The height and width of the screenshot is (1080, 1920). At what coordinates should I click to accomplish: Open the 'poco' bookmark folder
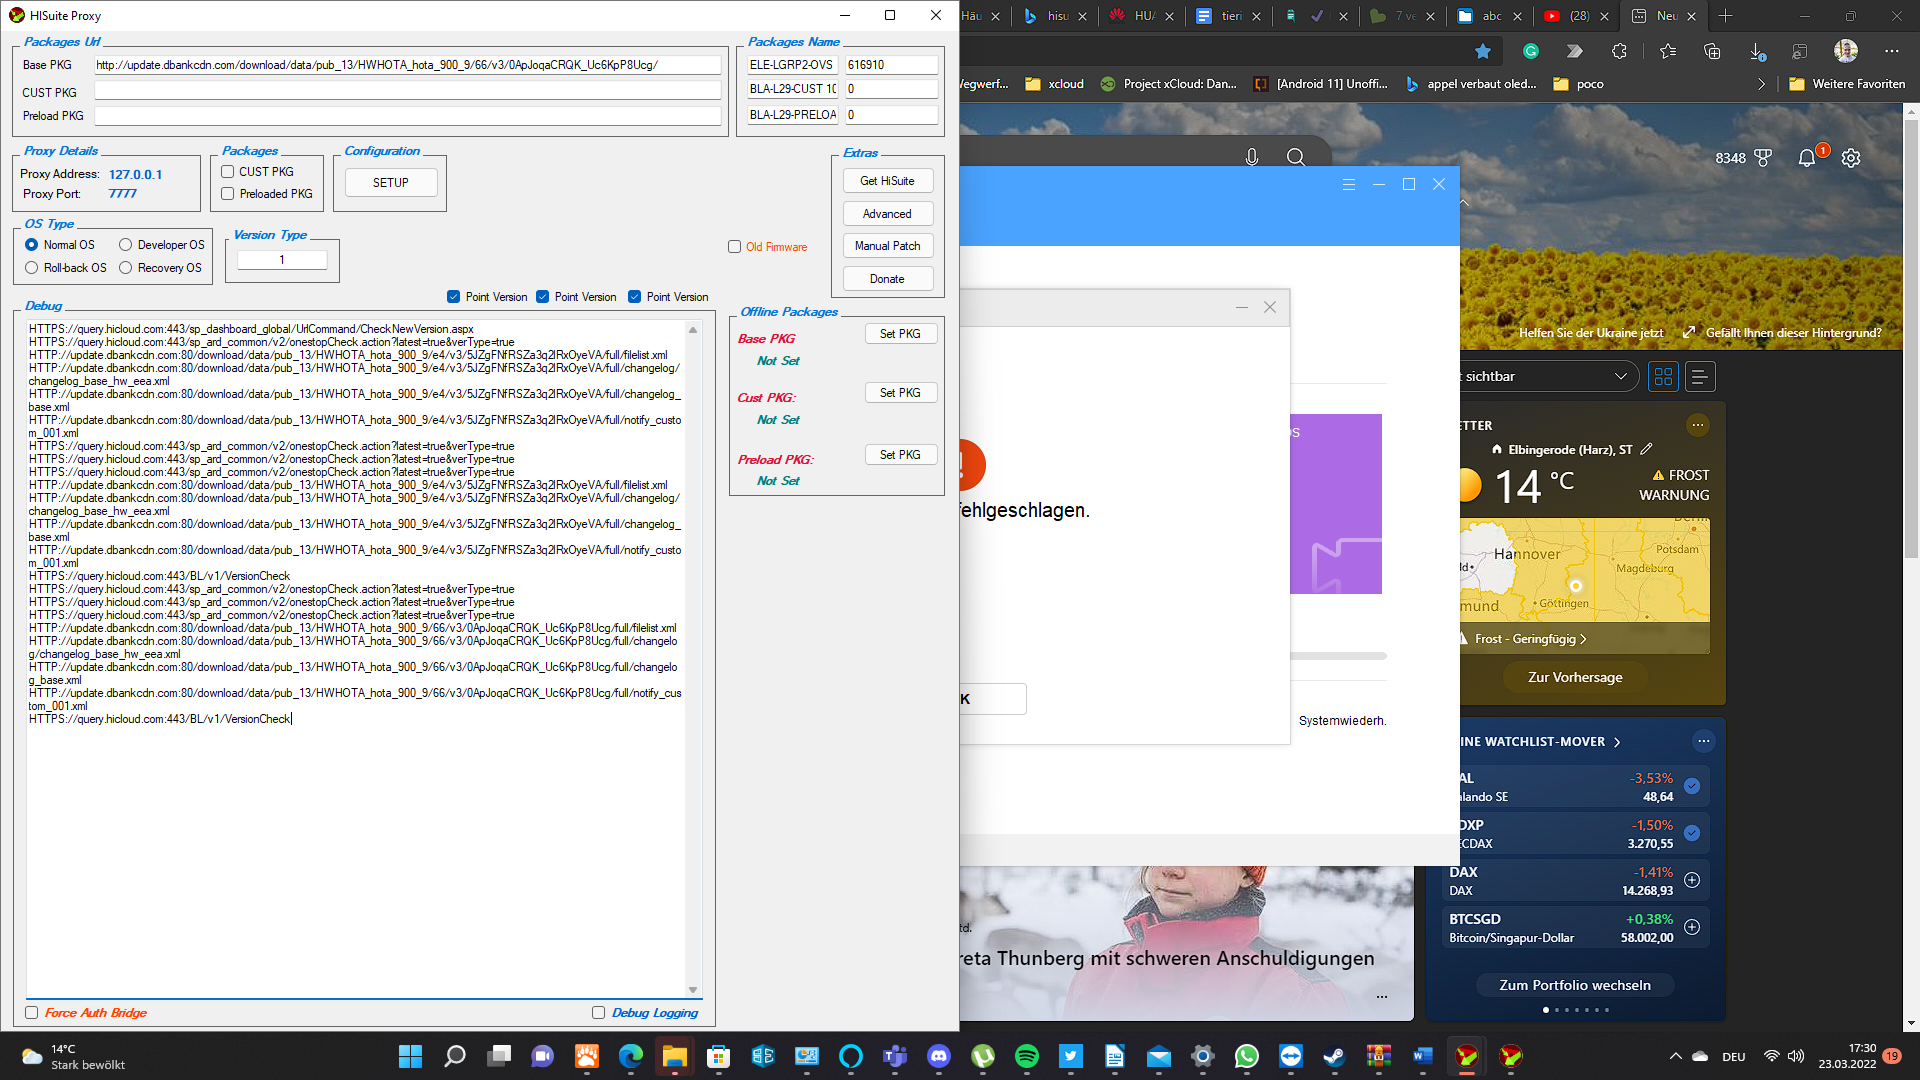coord(1579,84)
